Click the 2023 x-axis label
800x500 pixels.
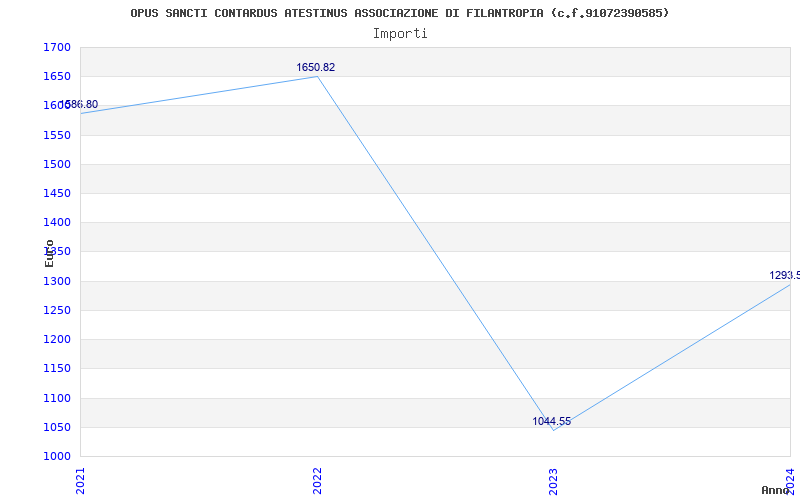click(554, 481)
